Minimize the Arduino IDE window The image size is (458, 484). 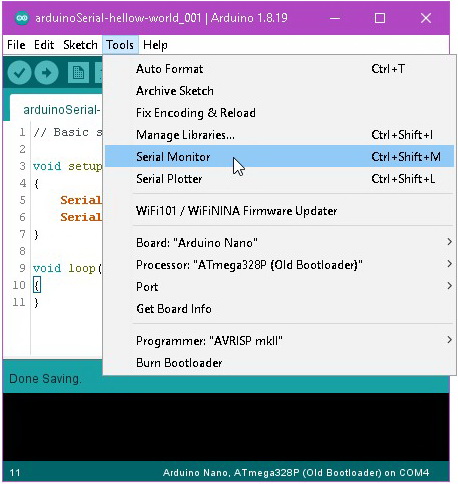pyautogui.click(x=335, y=18)
